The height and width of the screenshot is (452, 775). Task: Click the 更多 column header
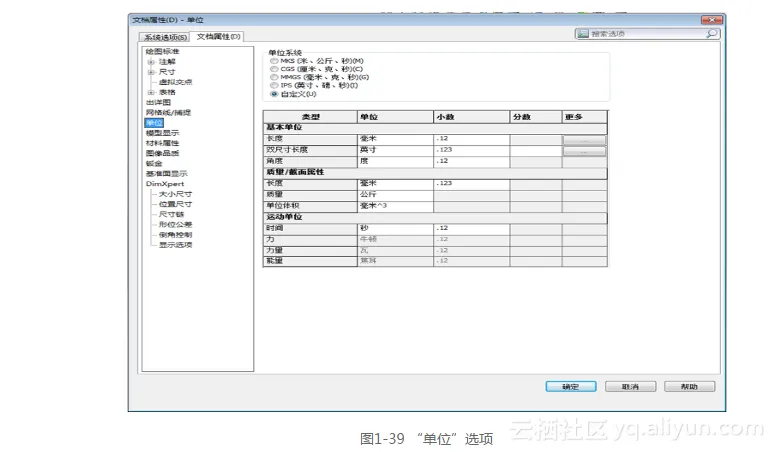585,117
